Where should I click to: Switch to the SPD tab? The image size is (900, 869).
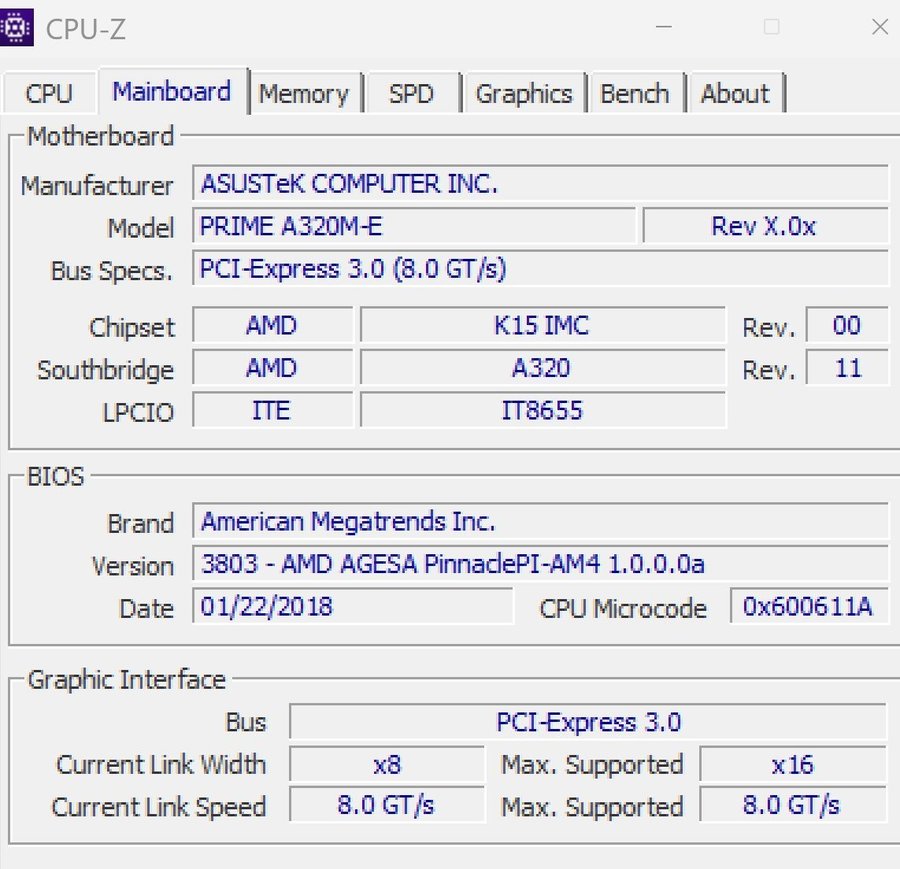coord(412,94)
